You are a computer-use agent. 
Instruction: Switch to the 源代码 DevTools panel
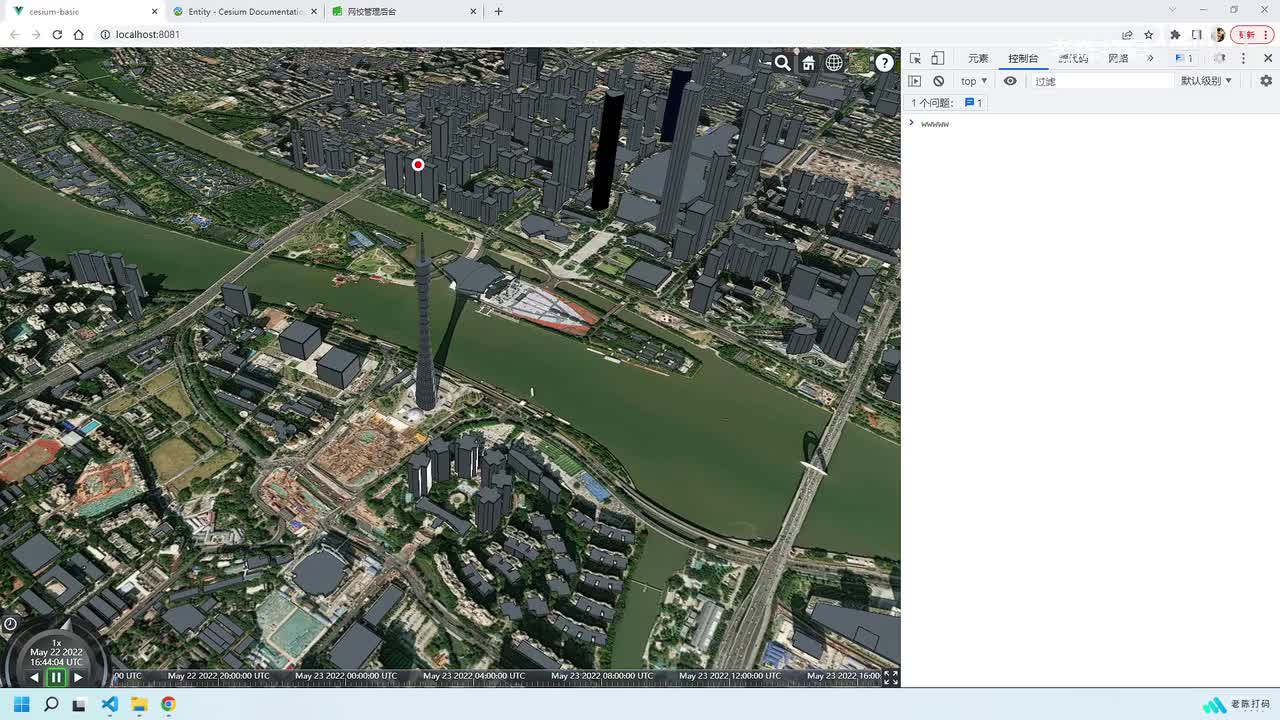coord(1073,58)
